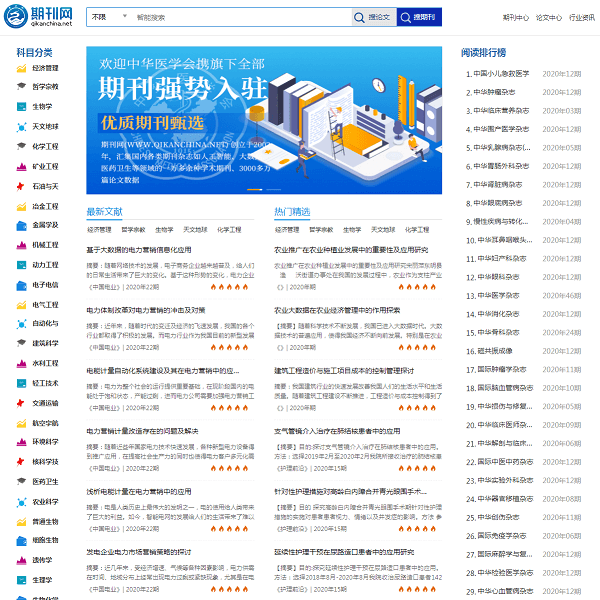Open ranked journal 中华肿瘤杂志
Viewport: 600px width, 600px height.
click(x=494, y=92)
